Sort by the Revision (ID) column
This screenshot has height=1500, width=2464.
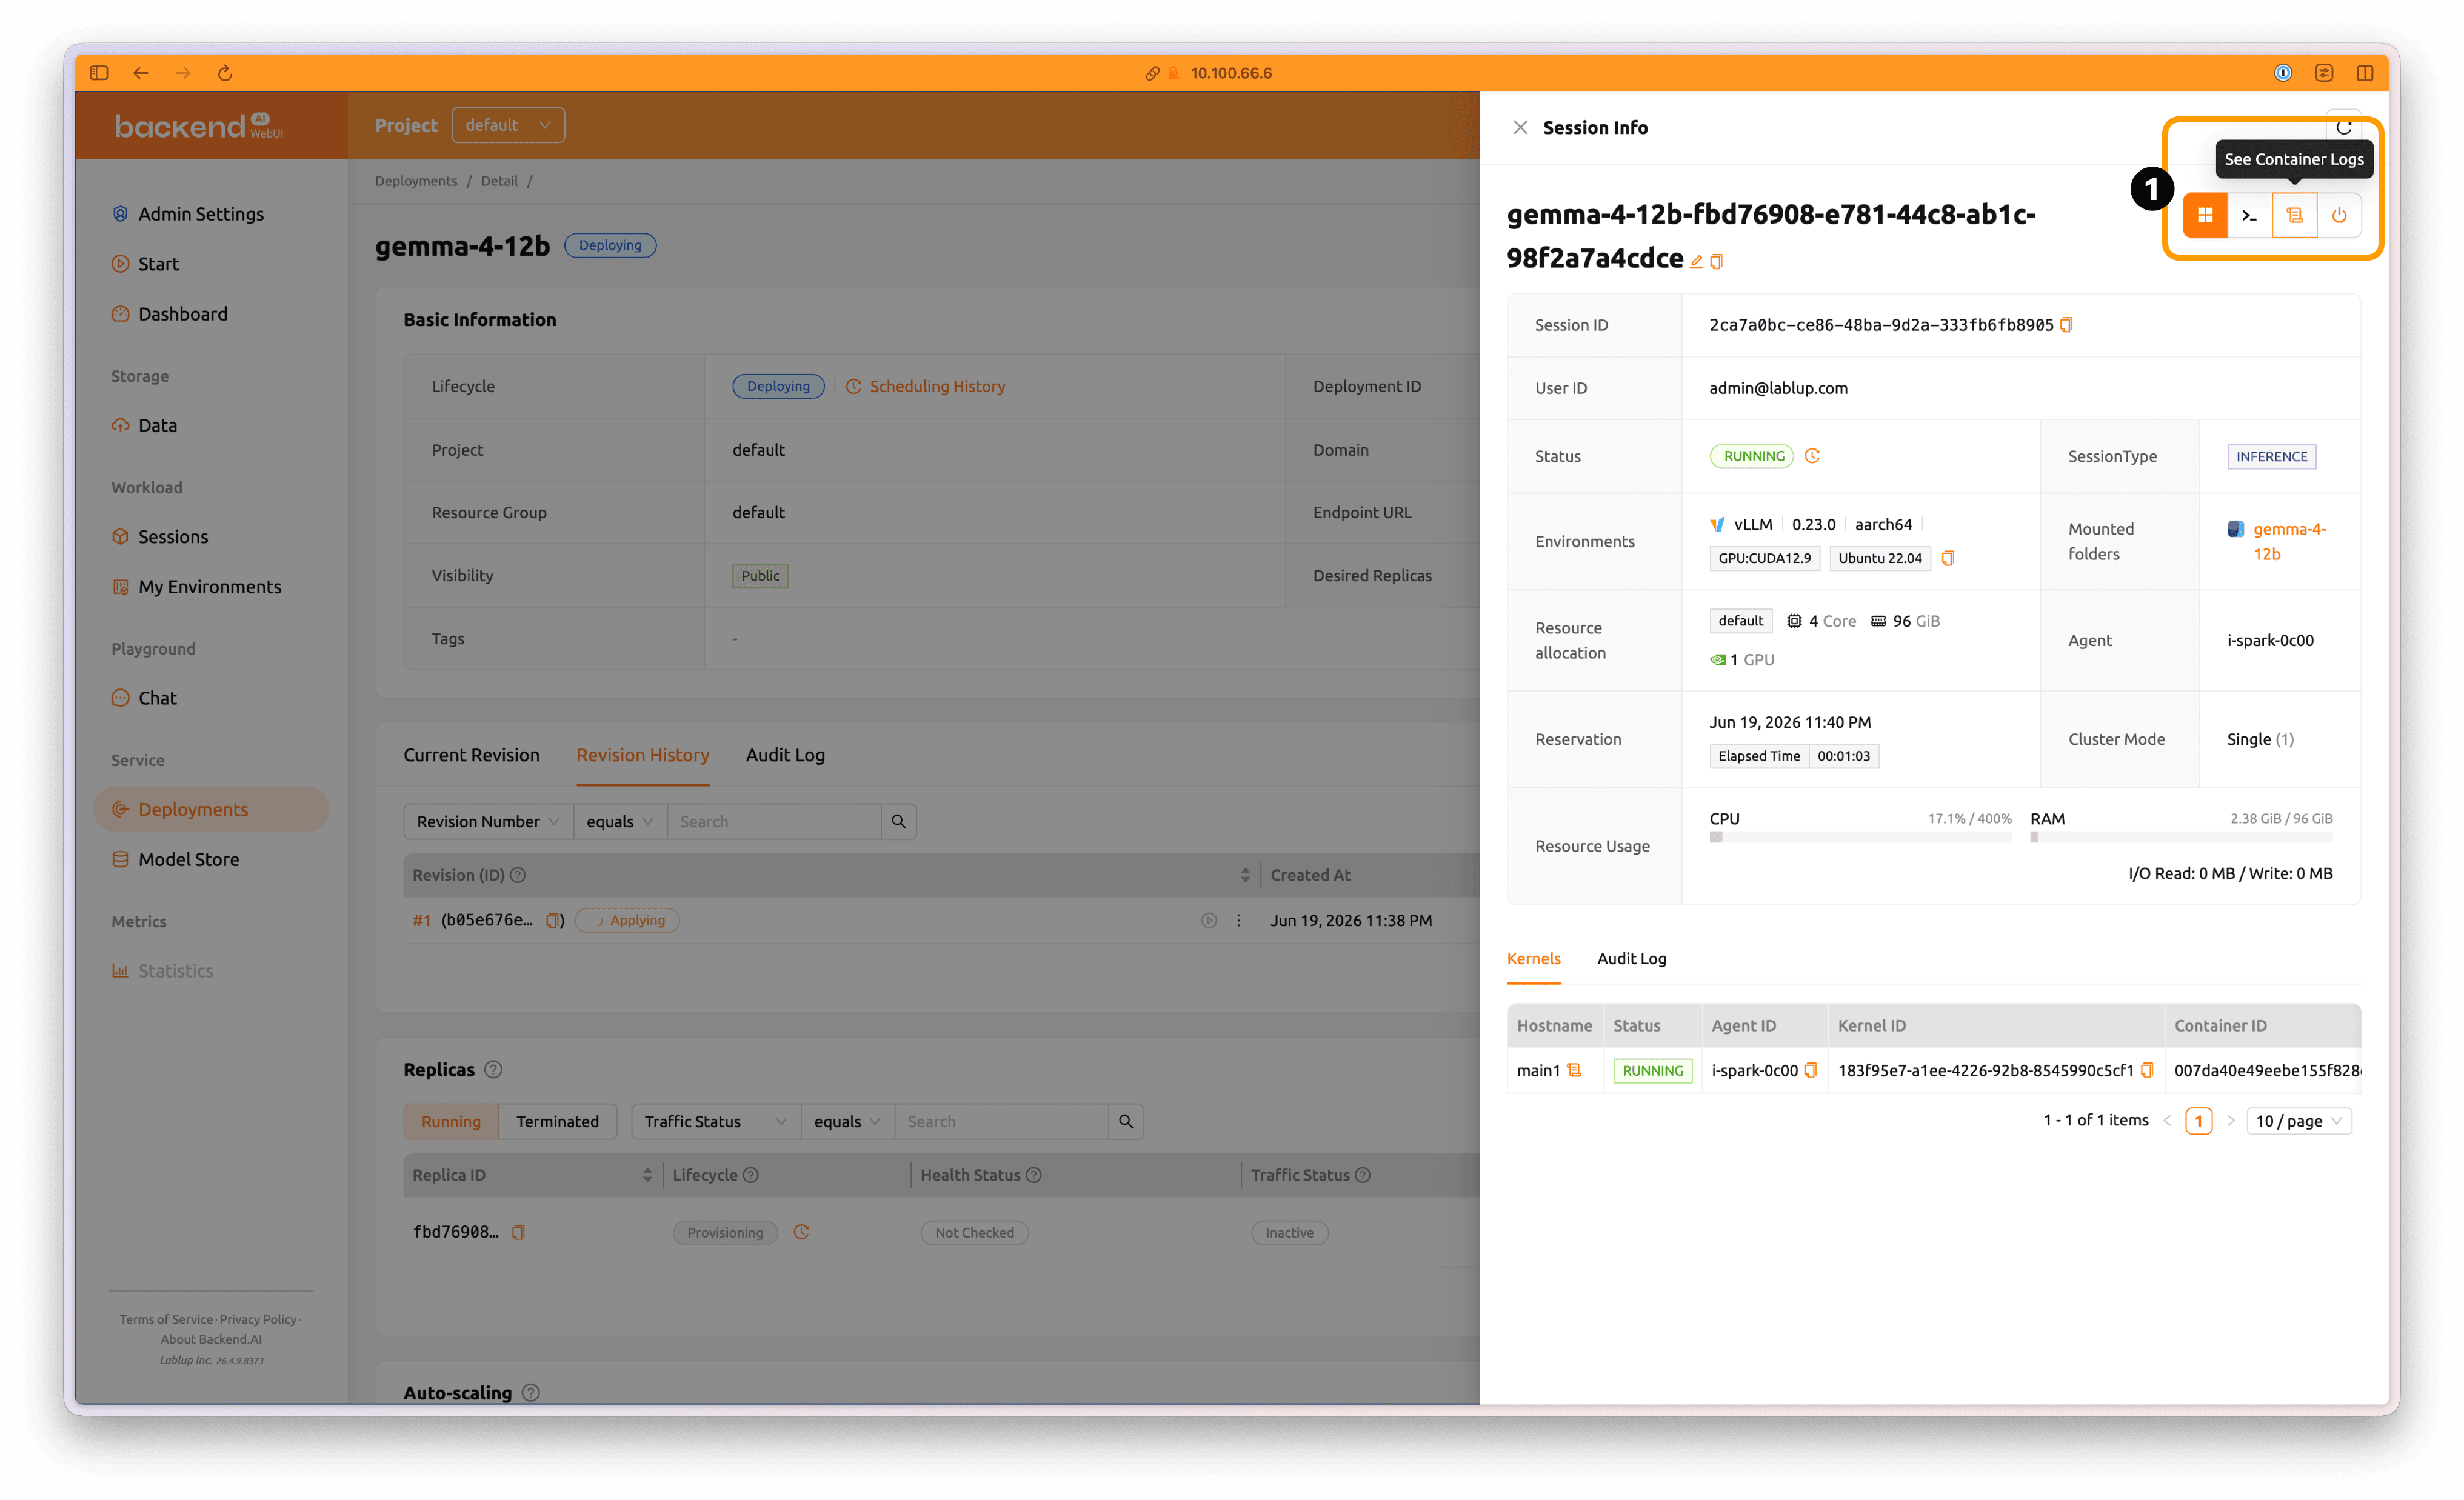tap(1245, 875)
